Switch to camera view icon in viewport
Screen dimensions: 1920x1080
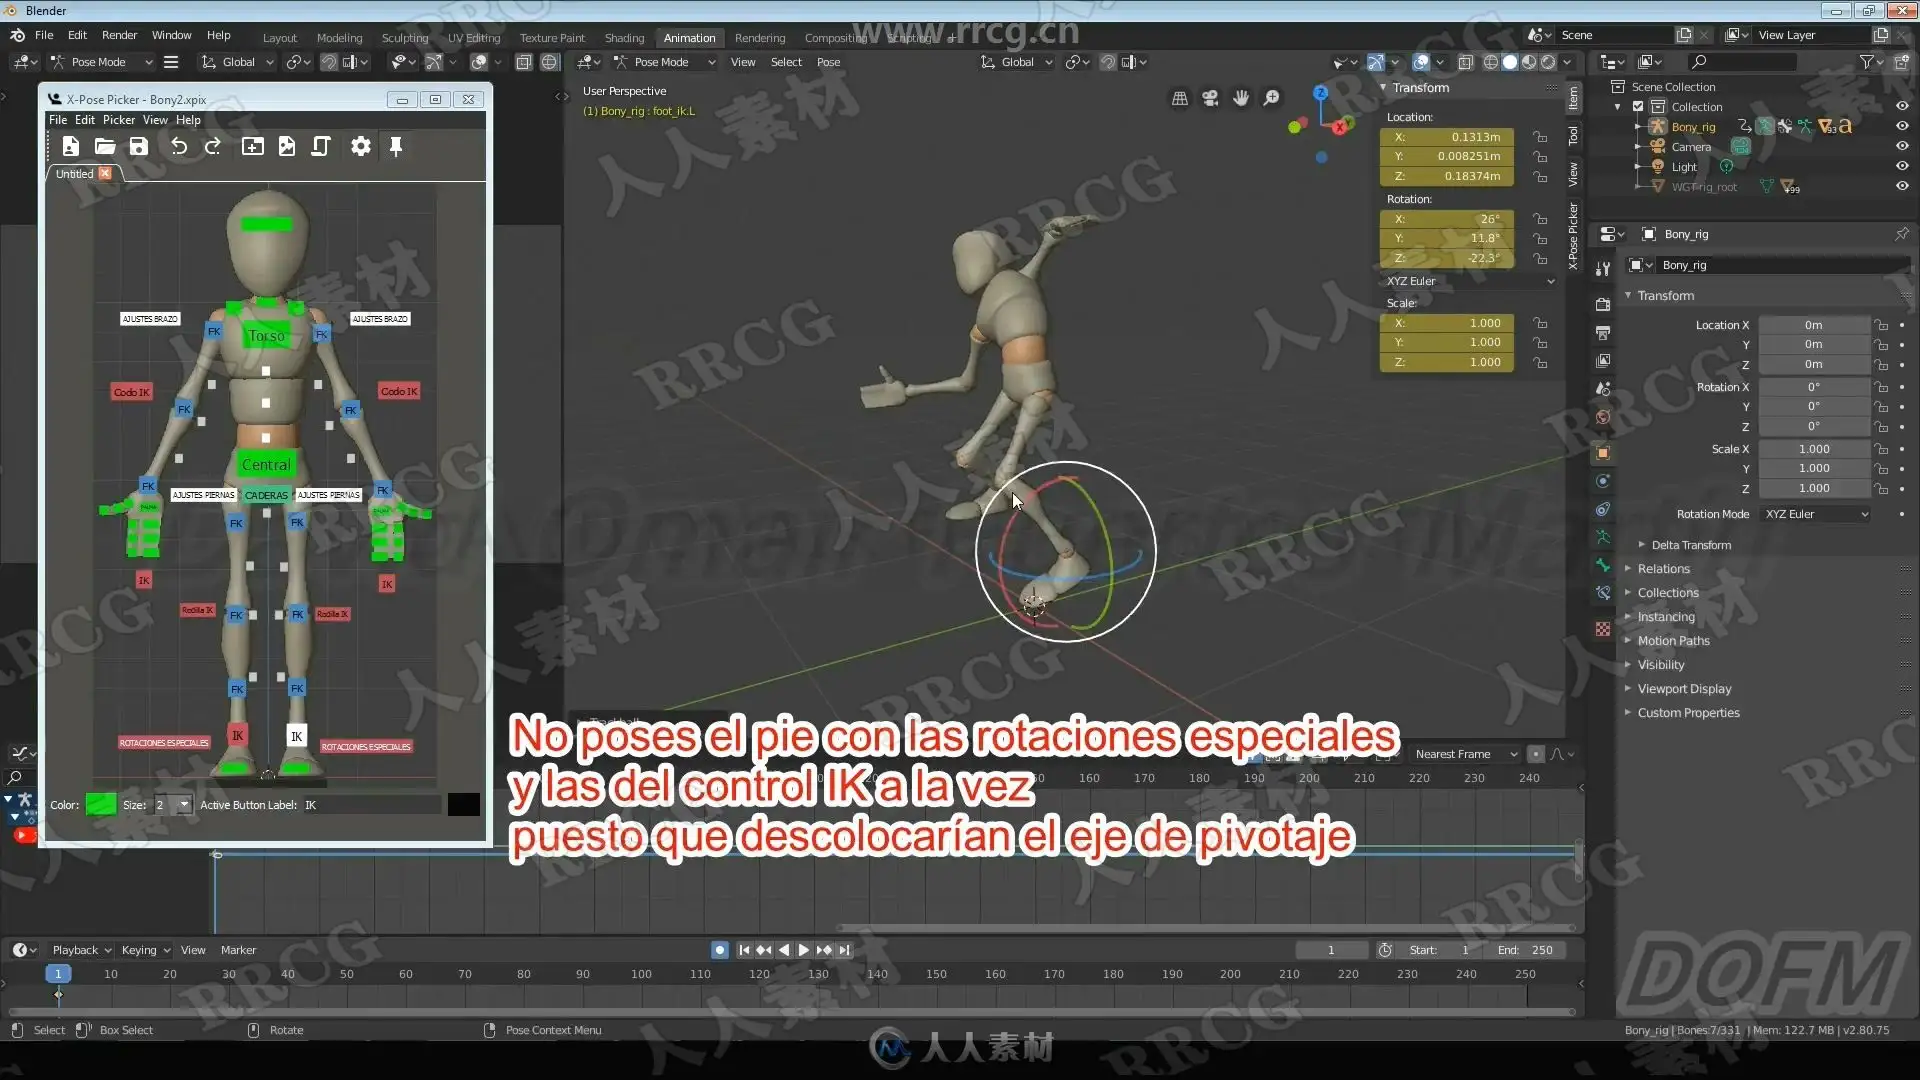pos(1210,98)
